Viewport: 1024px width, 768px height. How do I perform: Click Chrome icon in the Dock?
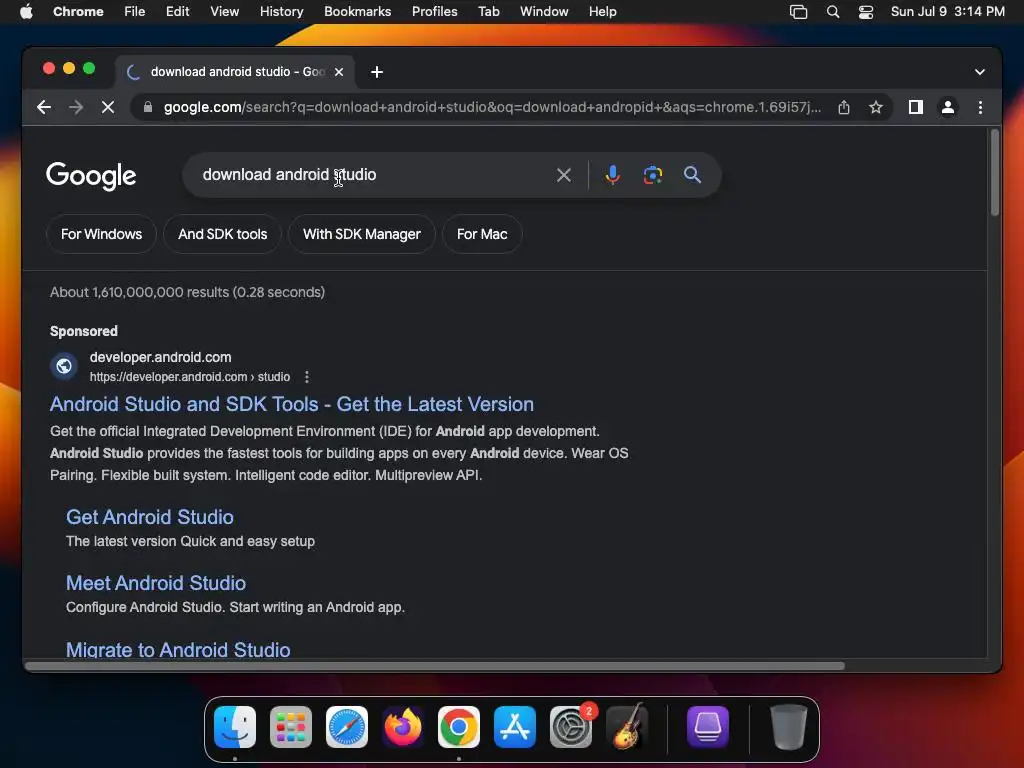click(x=458, y=727)
